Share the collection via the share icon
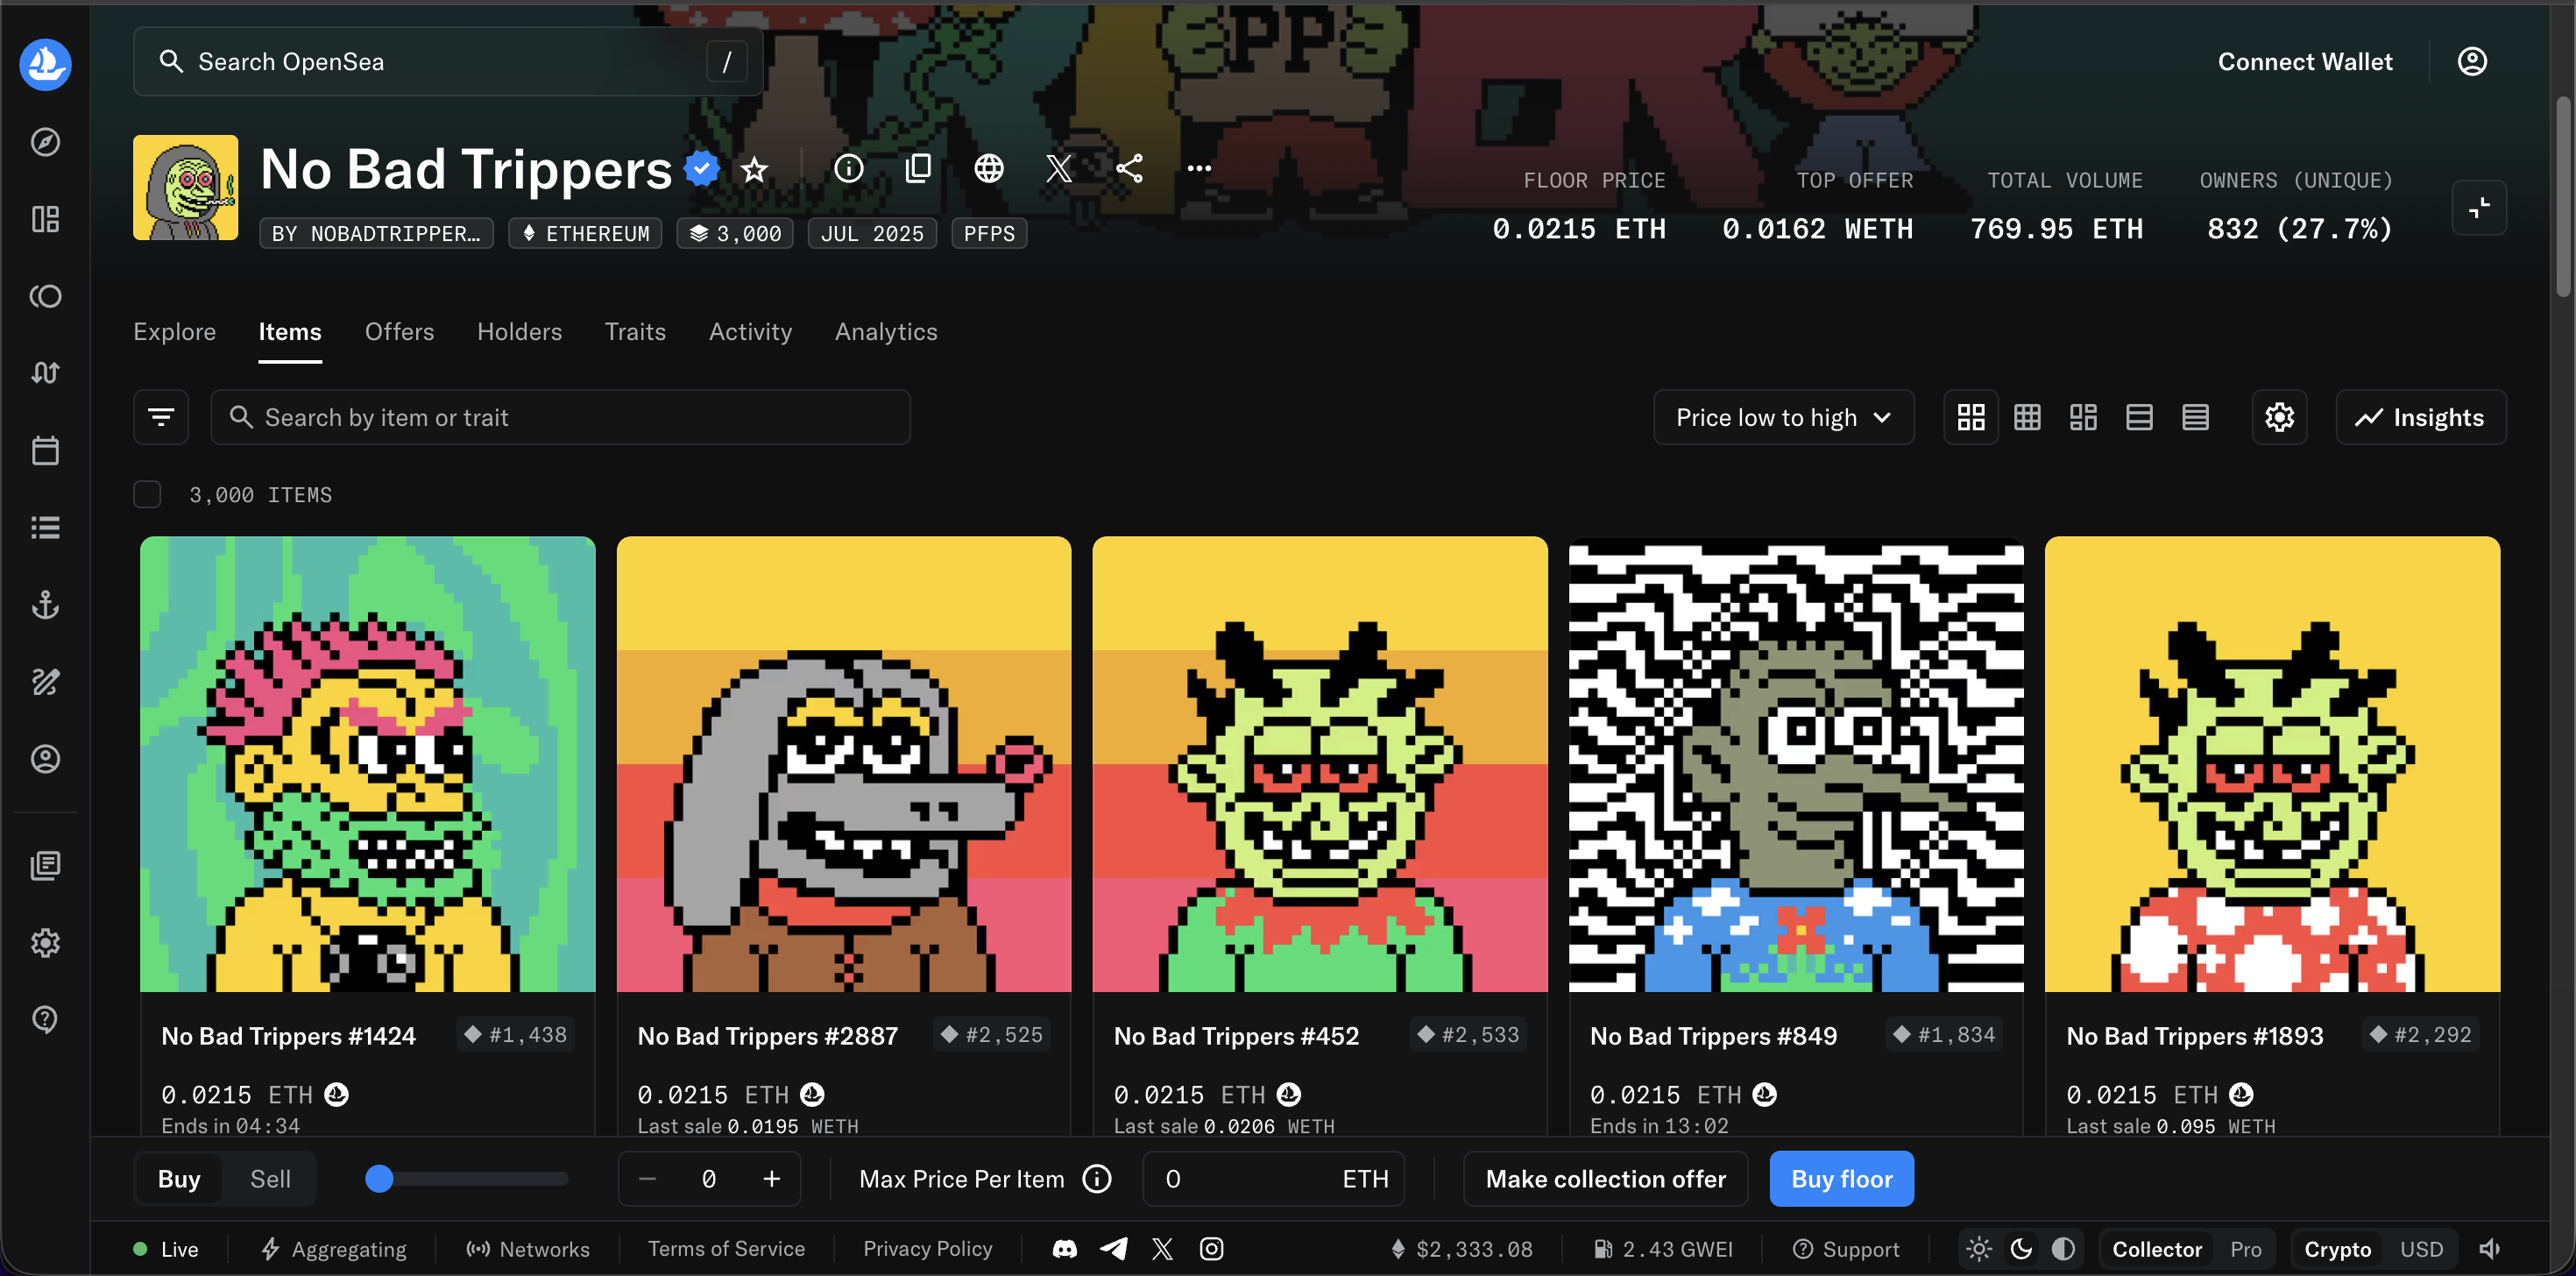This screenshot has width=2576, height=1276. (1129, 168)
